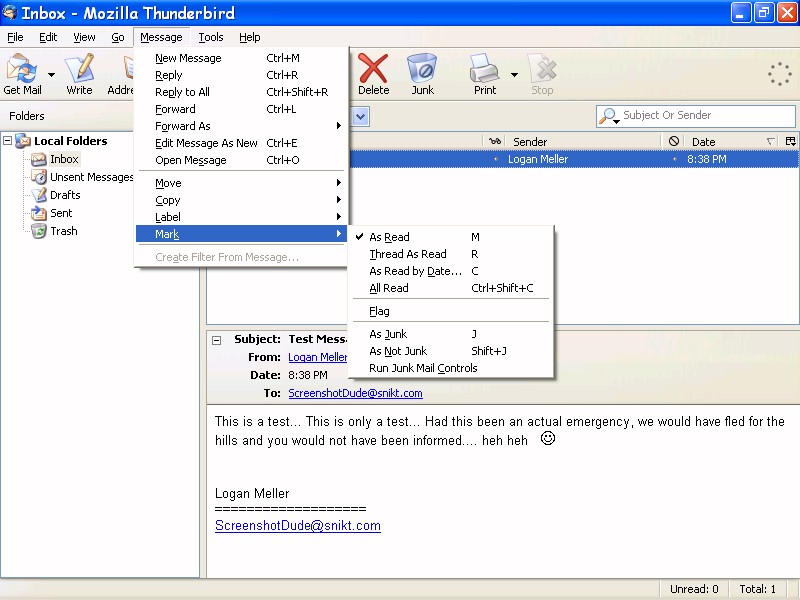Screen dimensions: 800x600
Task: Open the View menu
Action: (x=84, y=37)
